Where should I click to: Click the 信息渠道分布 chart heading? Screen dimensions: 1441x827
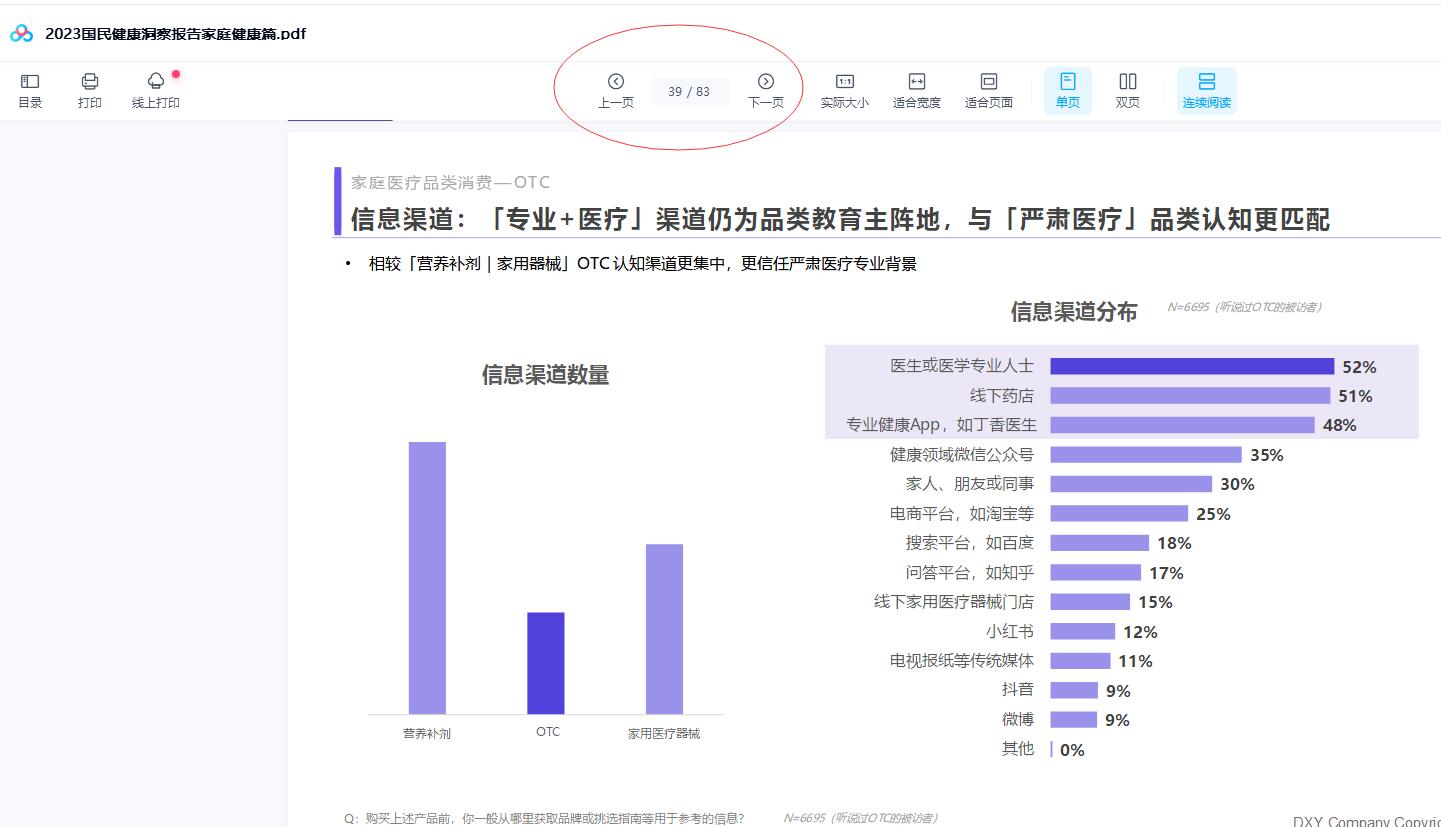click(1073, 312)
